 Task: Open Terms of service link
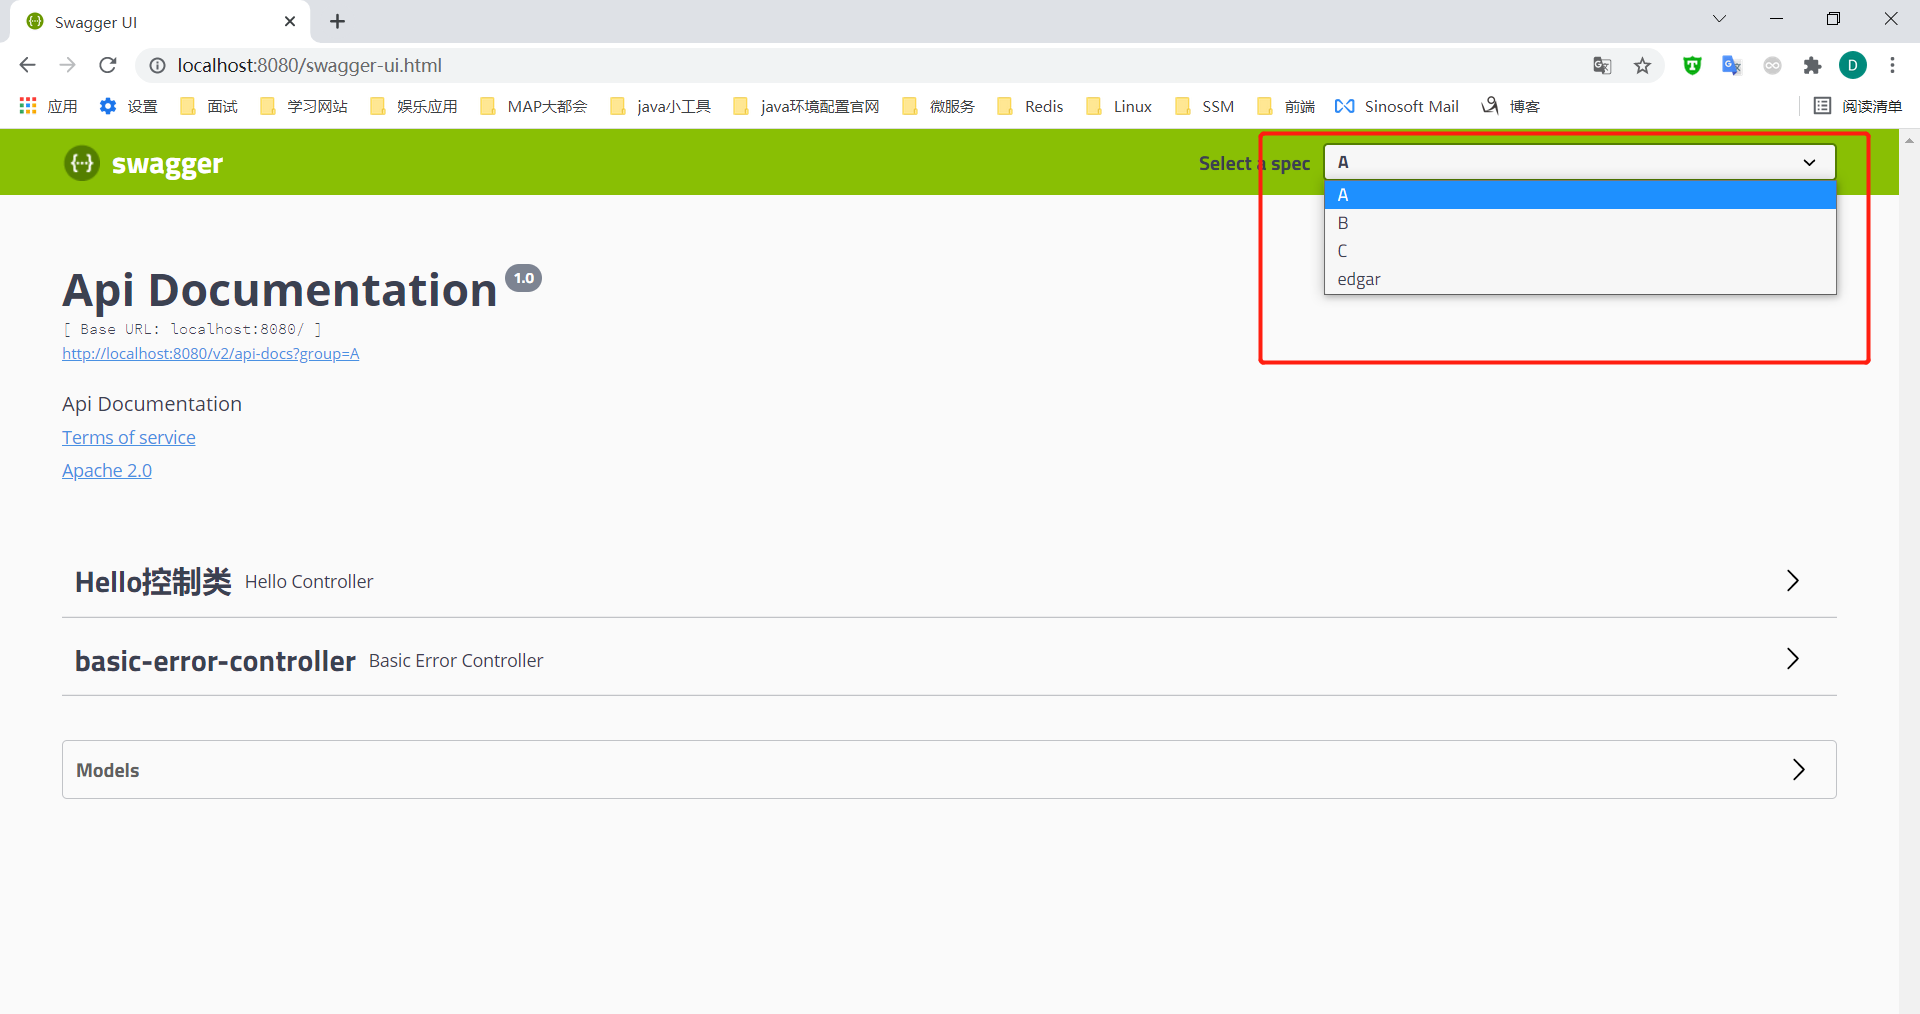pos(128,438)
